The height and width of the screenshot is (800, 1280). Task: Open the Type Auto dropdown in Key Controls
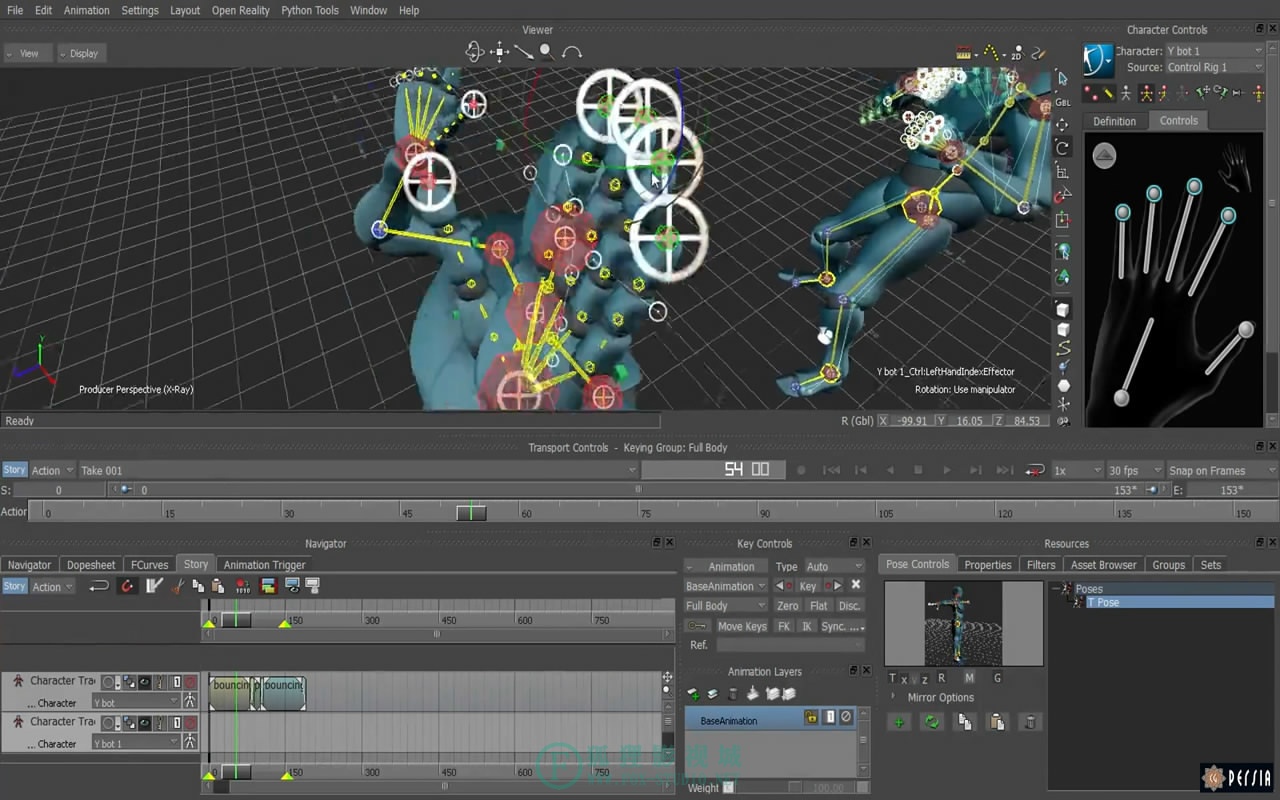coord(834,566)
